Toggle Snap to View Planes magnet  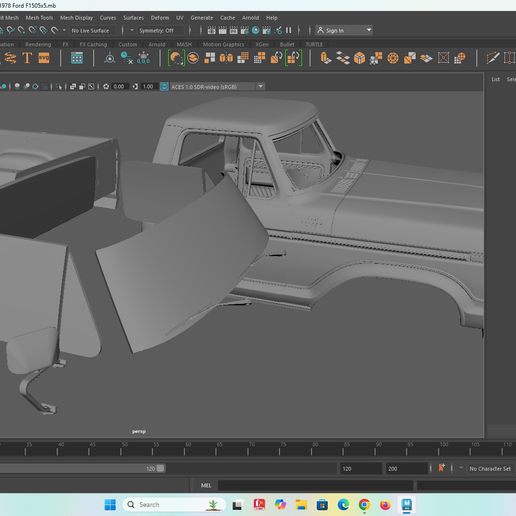(43, 30)
